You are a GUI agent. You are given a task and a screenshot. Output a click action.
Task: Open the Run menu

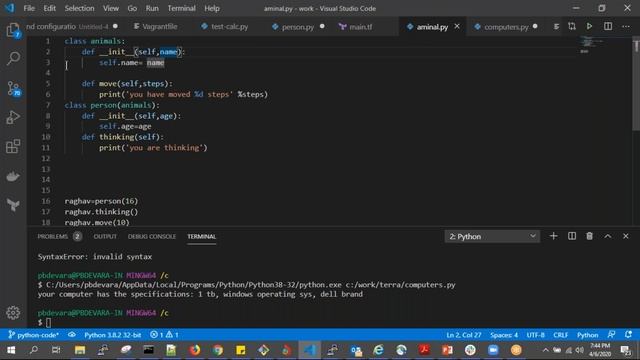(152, 8)
